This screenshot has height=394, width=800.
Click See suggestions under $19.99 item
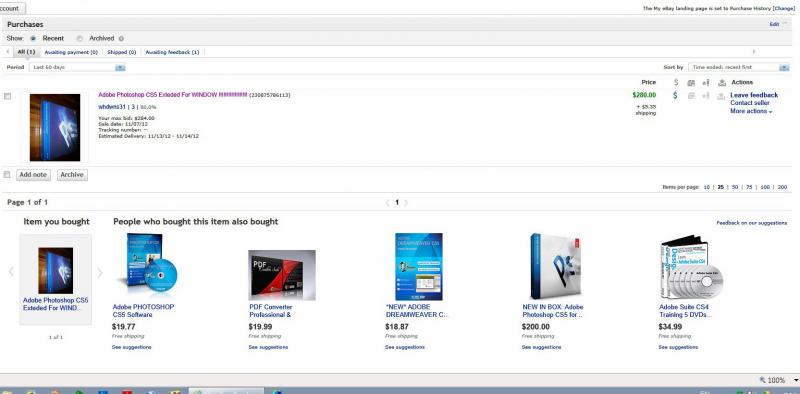click(x=268, y=347)
